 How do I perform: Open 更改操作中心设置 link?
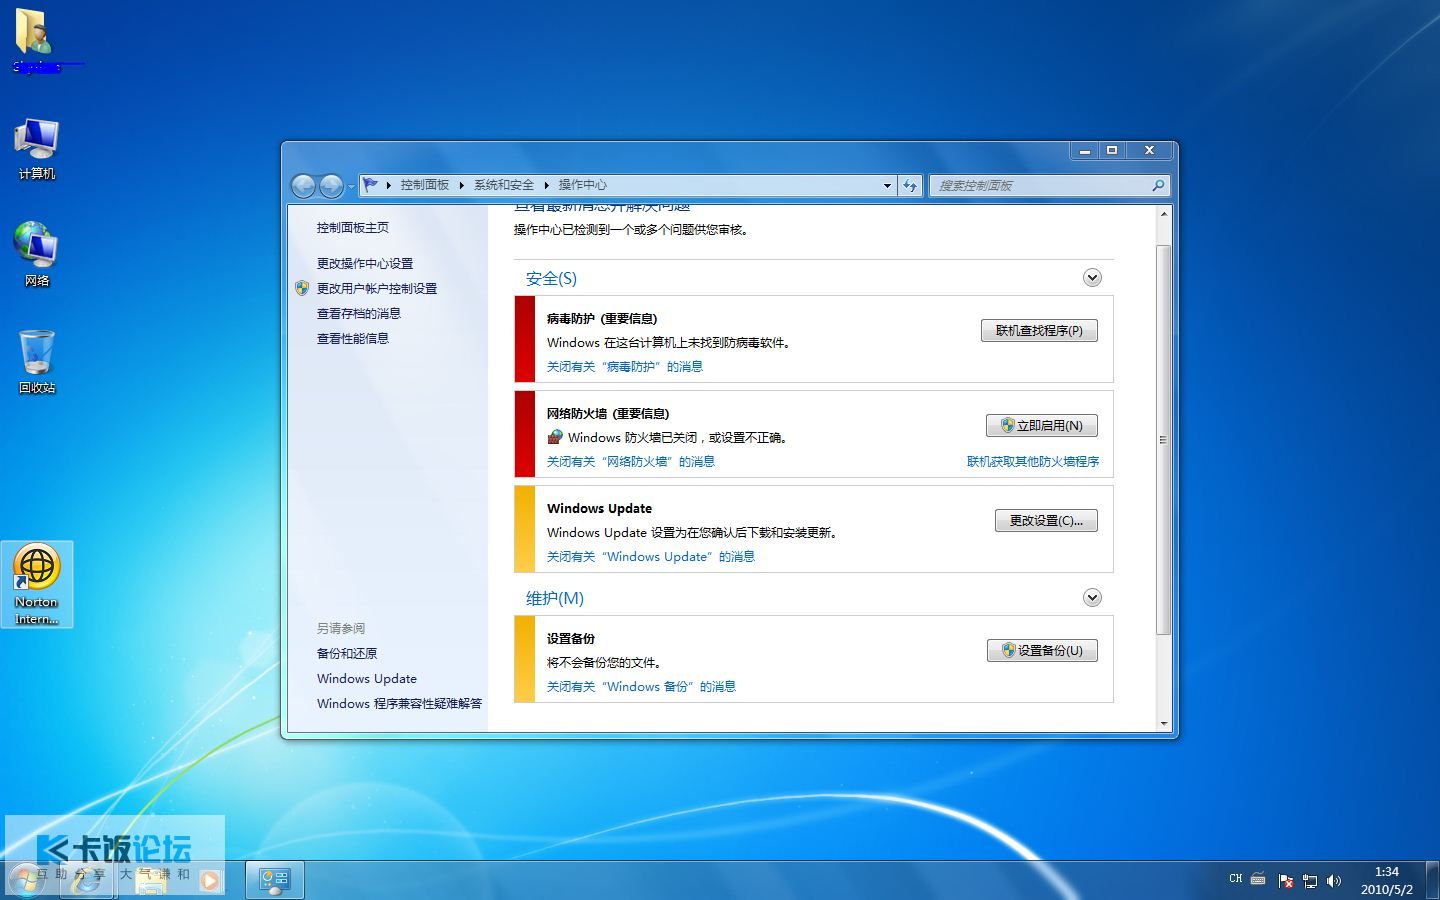click(365, 264)
